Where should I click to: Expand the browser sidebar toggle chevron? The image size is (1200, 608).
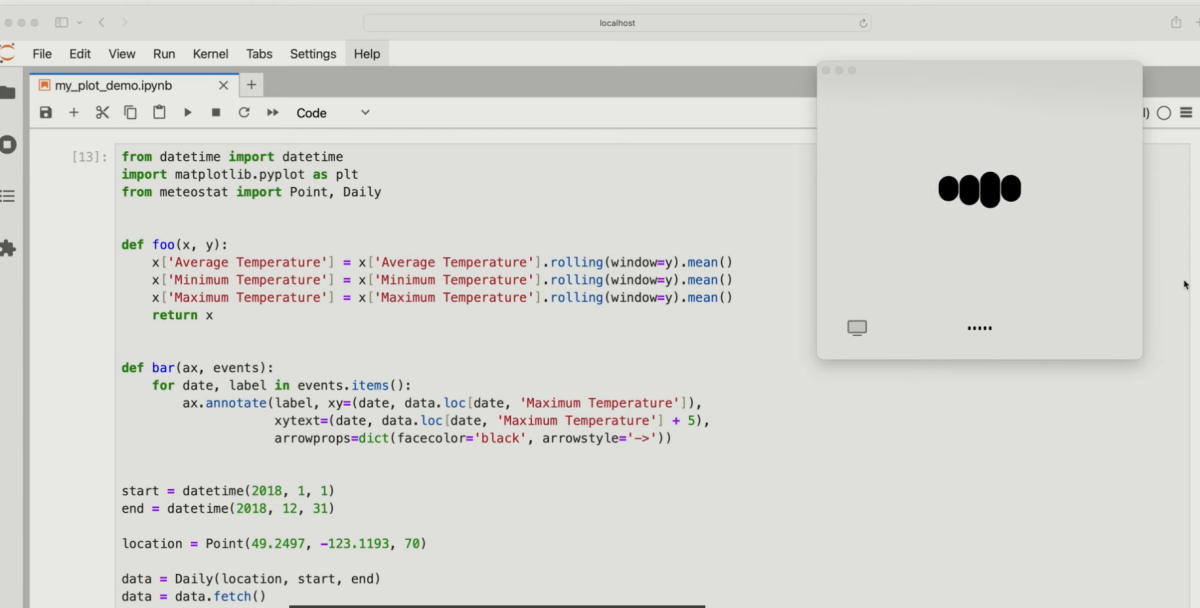point(80,22)
